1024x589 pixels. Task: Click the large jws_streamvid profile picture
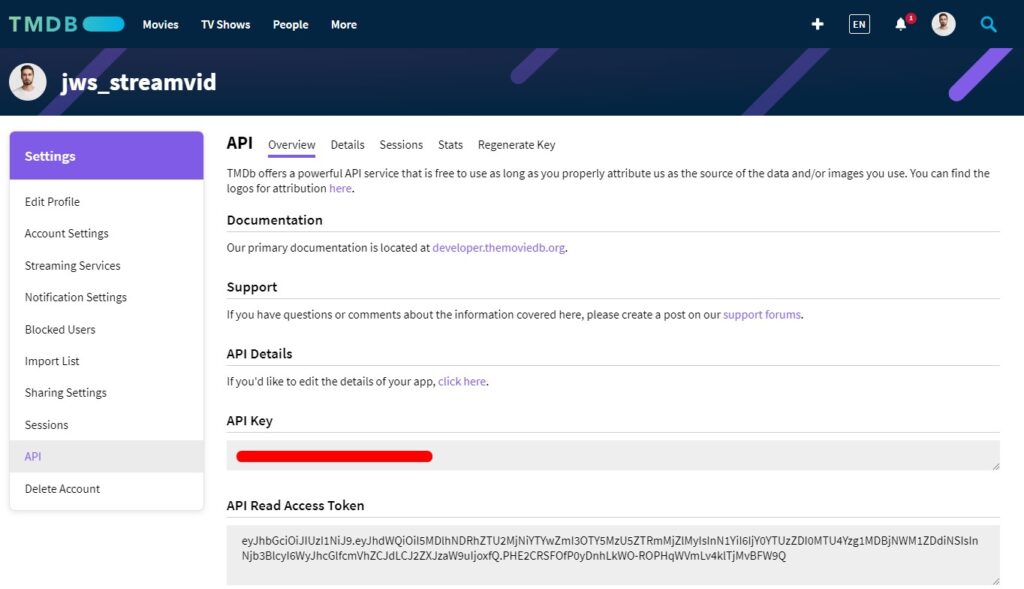pos(28,82)
